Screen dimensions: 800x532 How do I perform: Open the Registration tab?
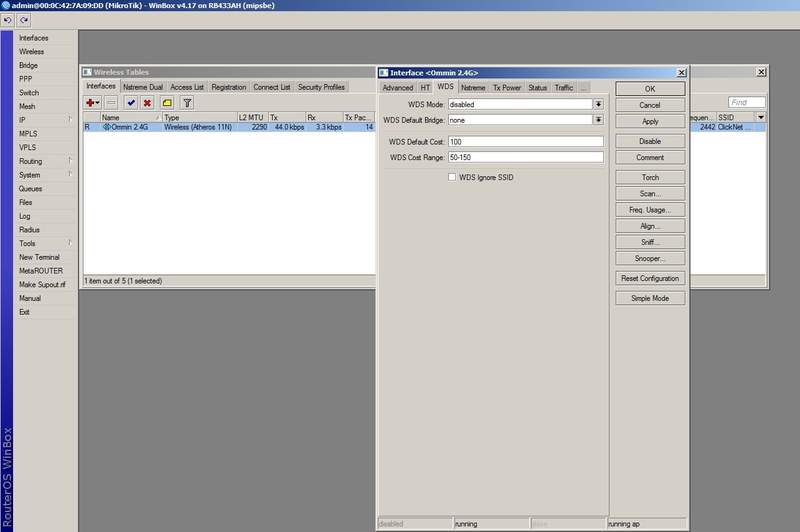[229, 87]
